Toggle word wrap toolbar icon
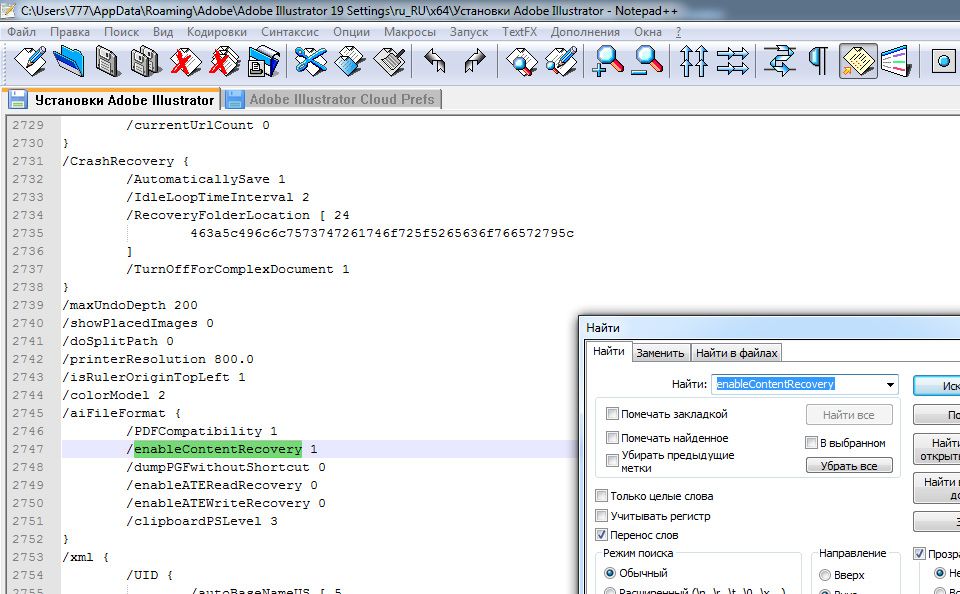This screenshot has width=960, height=594. (x=779, y=61)
